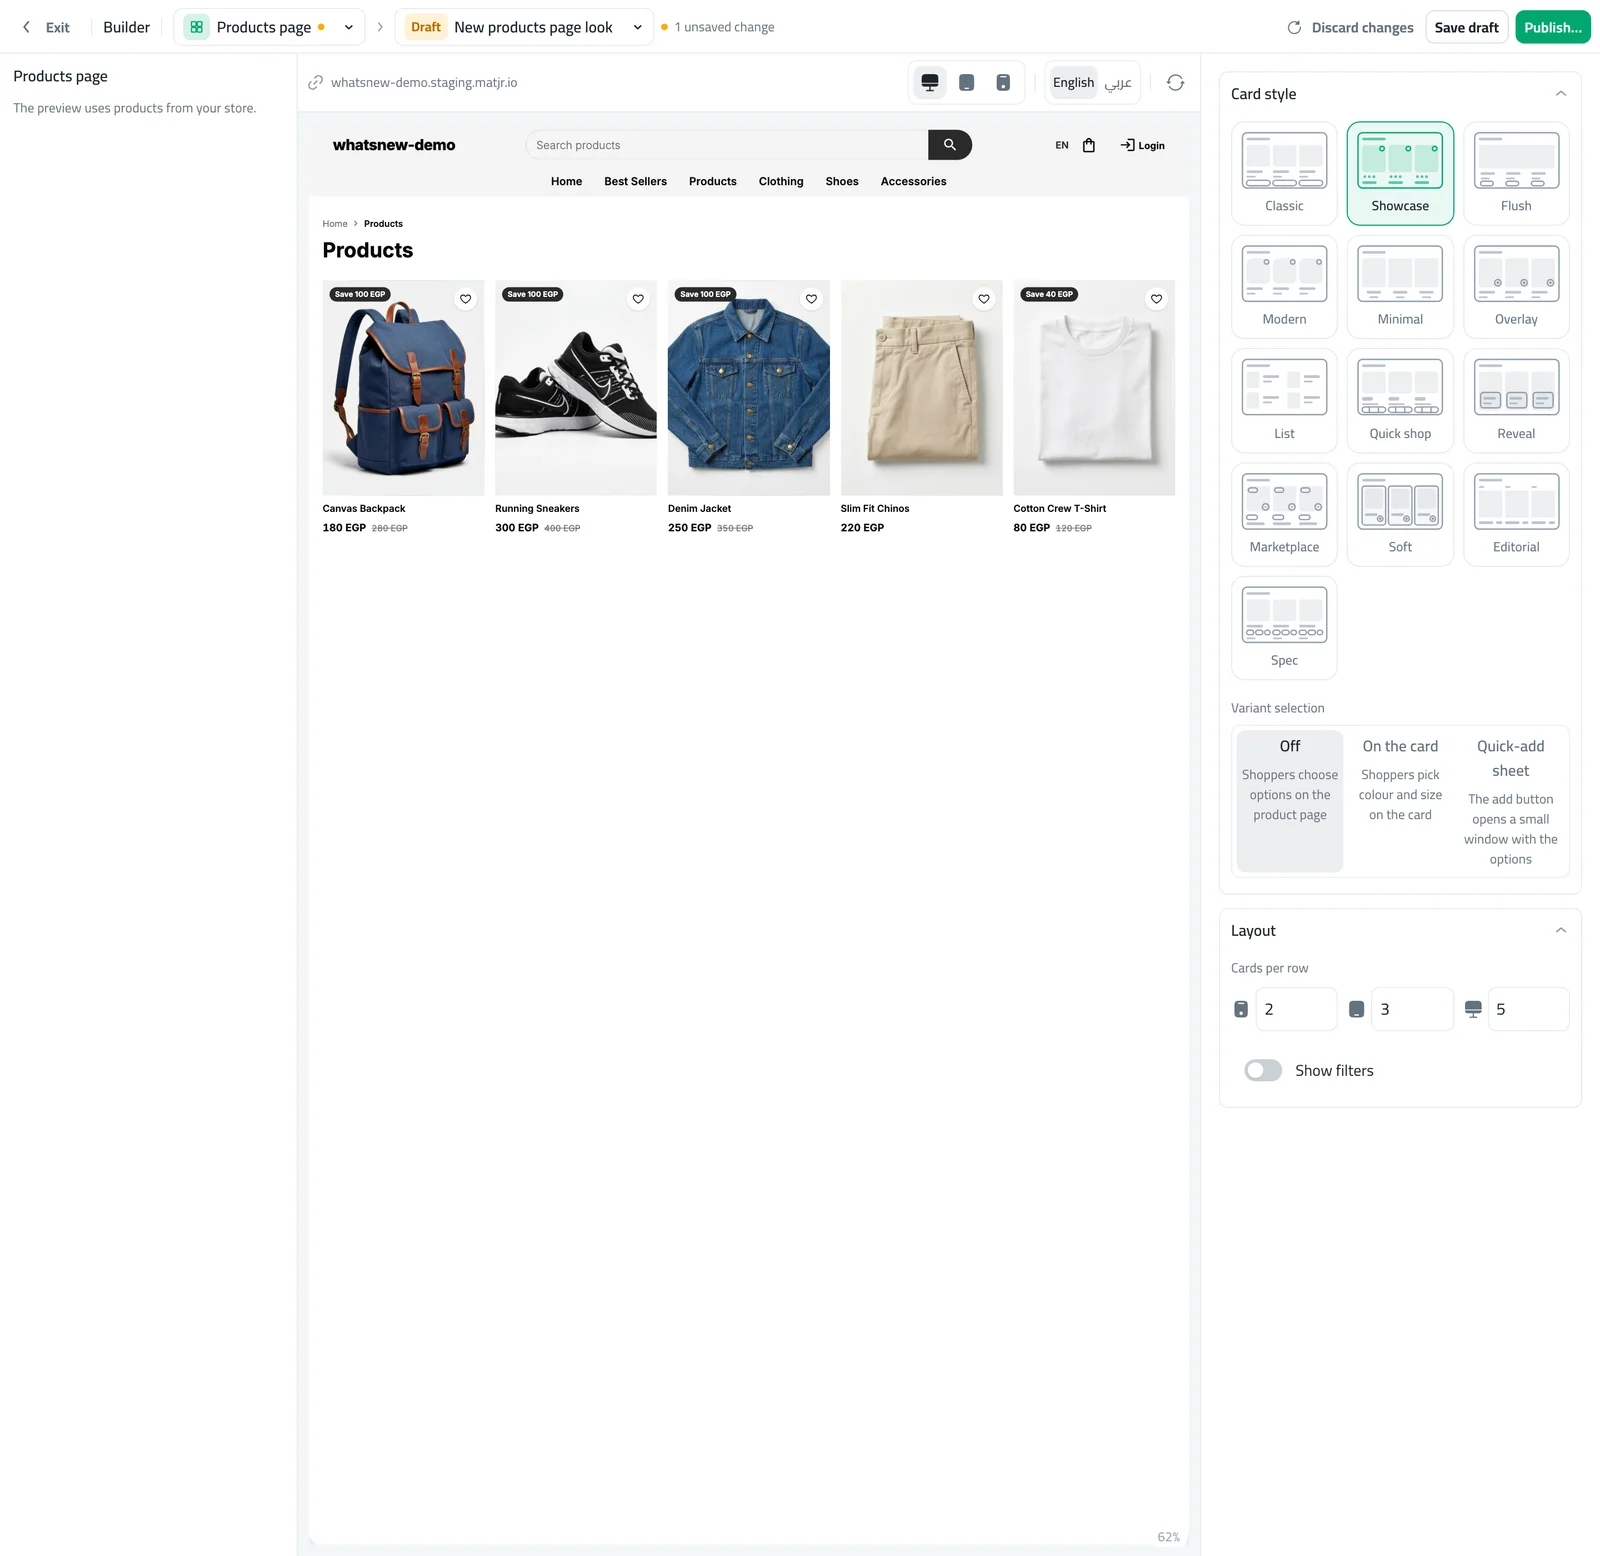Set variant selection to On the card
Image resolution: width=1600 pixels, height=1556 pixels.
1400,801
